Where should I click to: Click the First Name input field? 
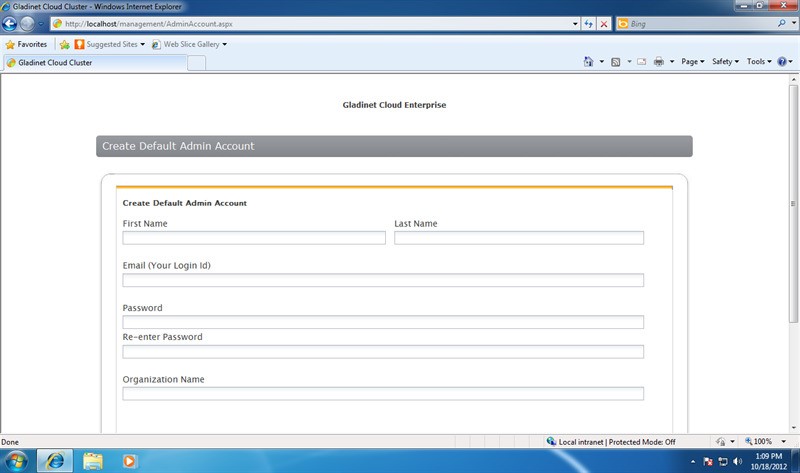254,238
